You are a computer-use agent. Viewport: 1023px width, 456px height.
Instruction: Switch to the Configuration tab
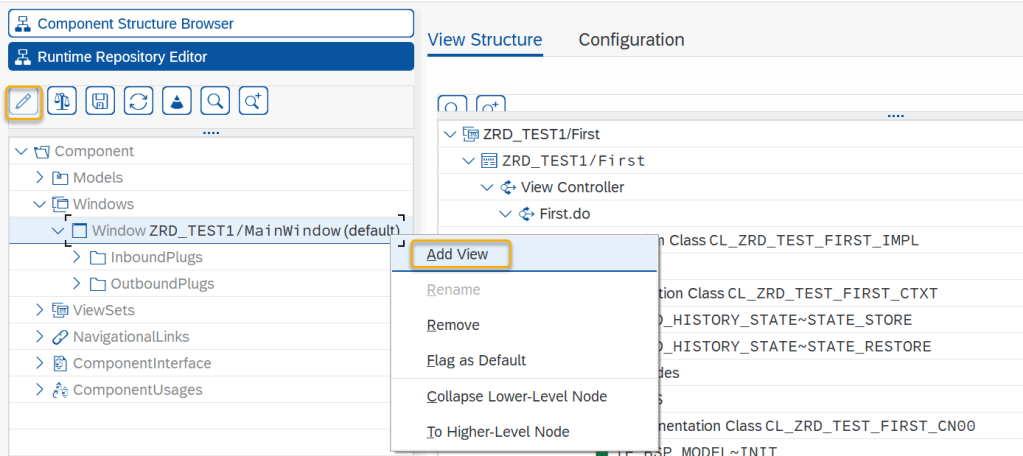pyautogui.click(x=631, y=40)
